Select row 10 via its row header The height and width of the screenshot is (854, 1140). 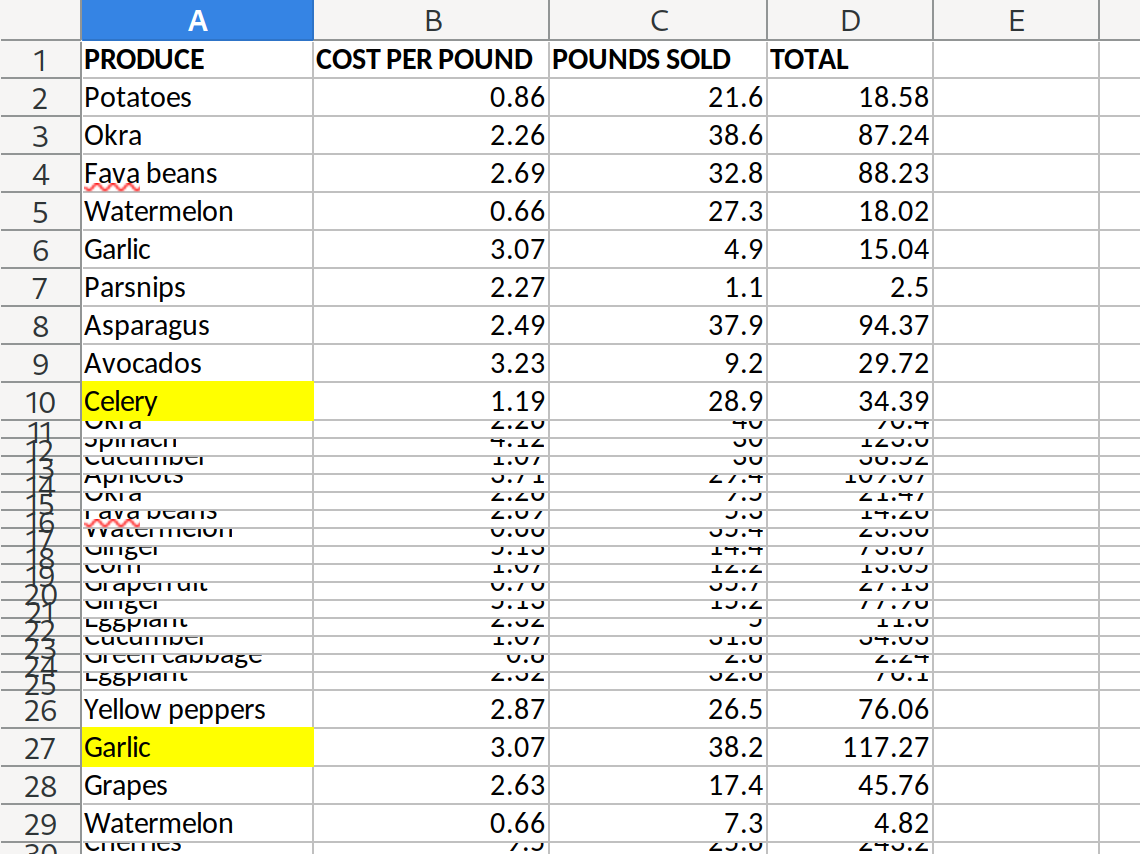40,402
